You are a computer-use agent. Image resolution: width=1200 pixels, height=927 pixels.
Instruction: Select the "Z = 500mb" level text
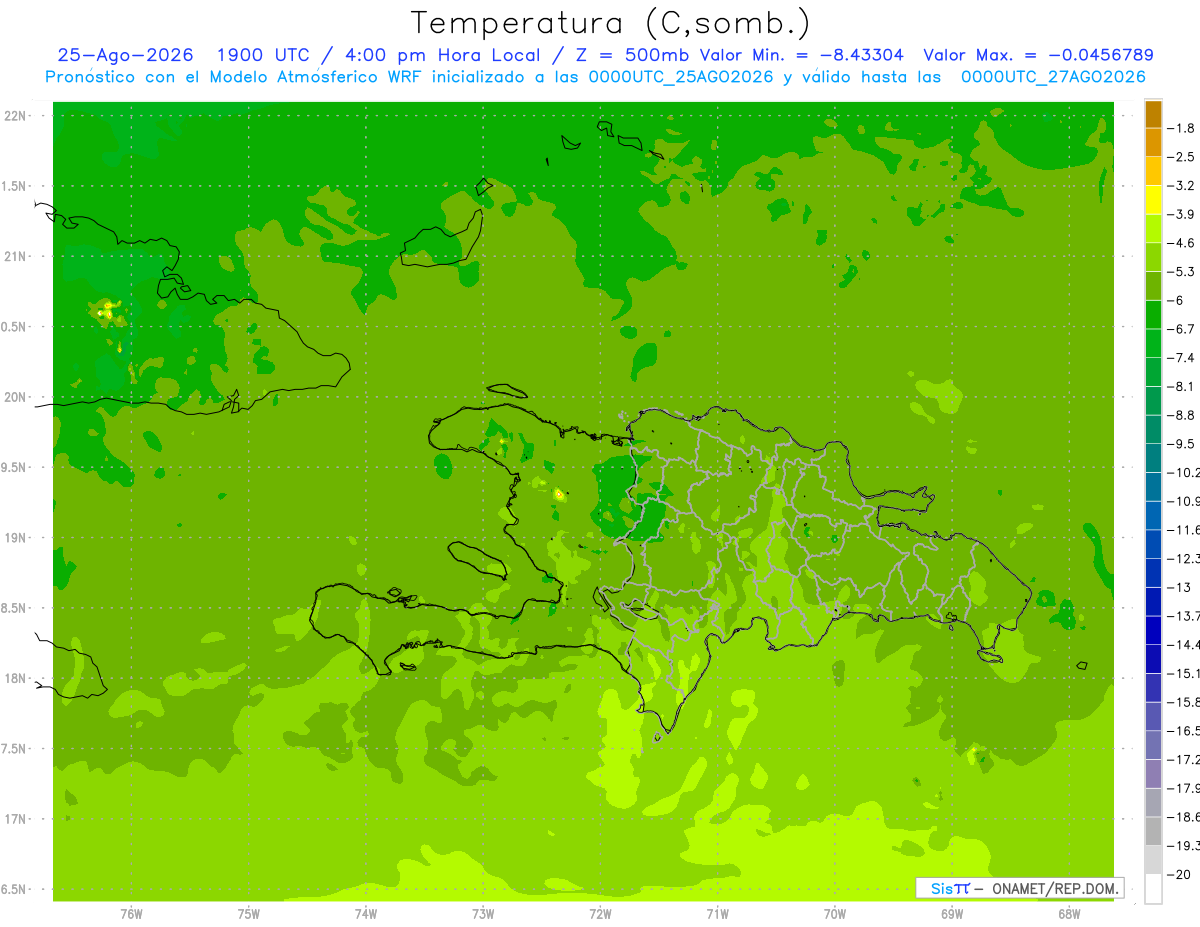tap(634, 55)
